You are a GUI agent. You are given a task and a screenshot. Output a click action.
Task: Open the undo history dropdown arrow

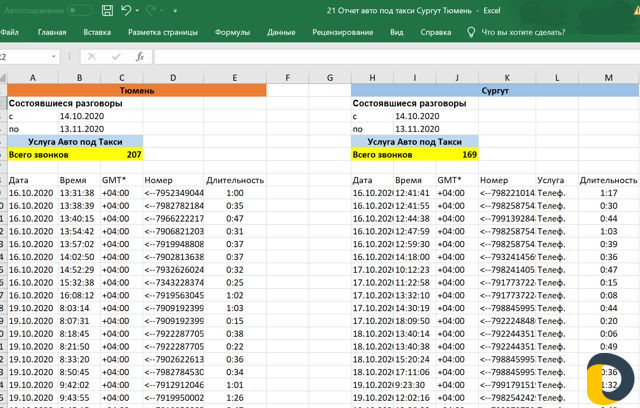137,11
